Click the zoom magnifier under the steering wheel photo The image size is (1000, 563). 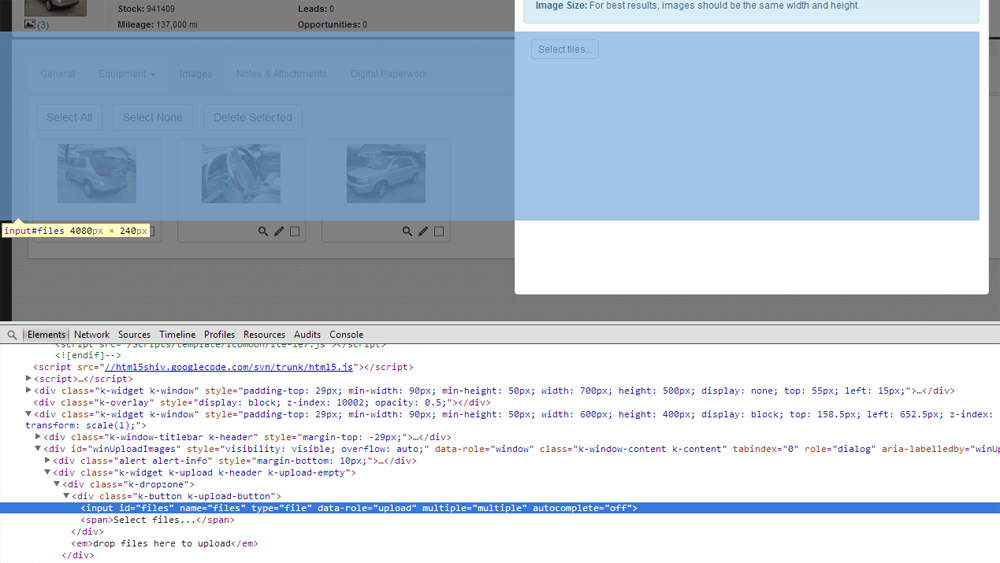pyautogui.click(x=263, y=231)
